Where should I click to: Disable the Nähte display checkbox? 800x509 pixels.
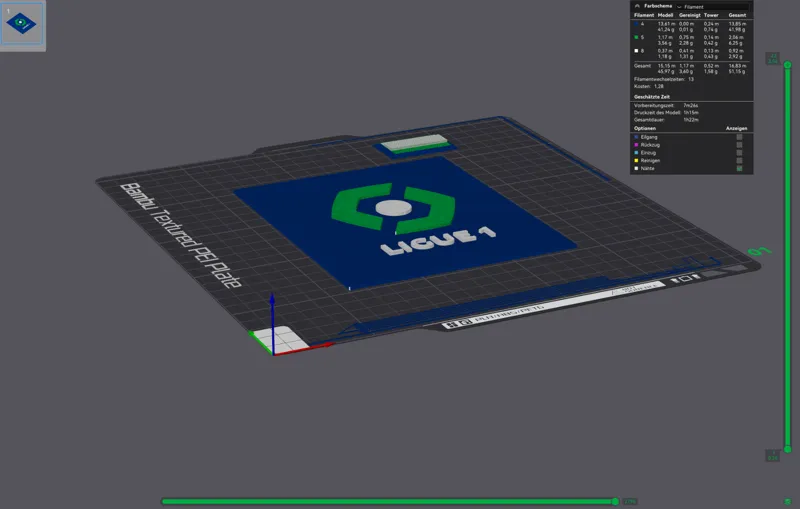[739, 168]
